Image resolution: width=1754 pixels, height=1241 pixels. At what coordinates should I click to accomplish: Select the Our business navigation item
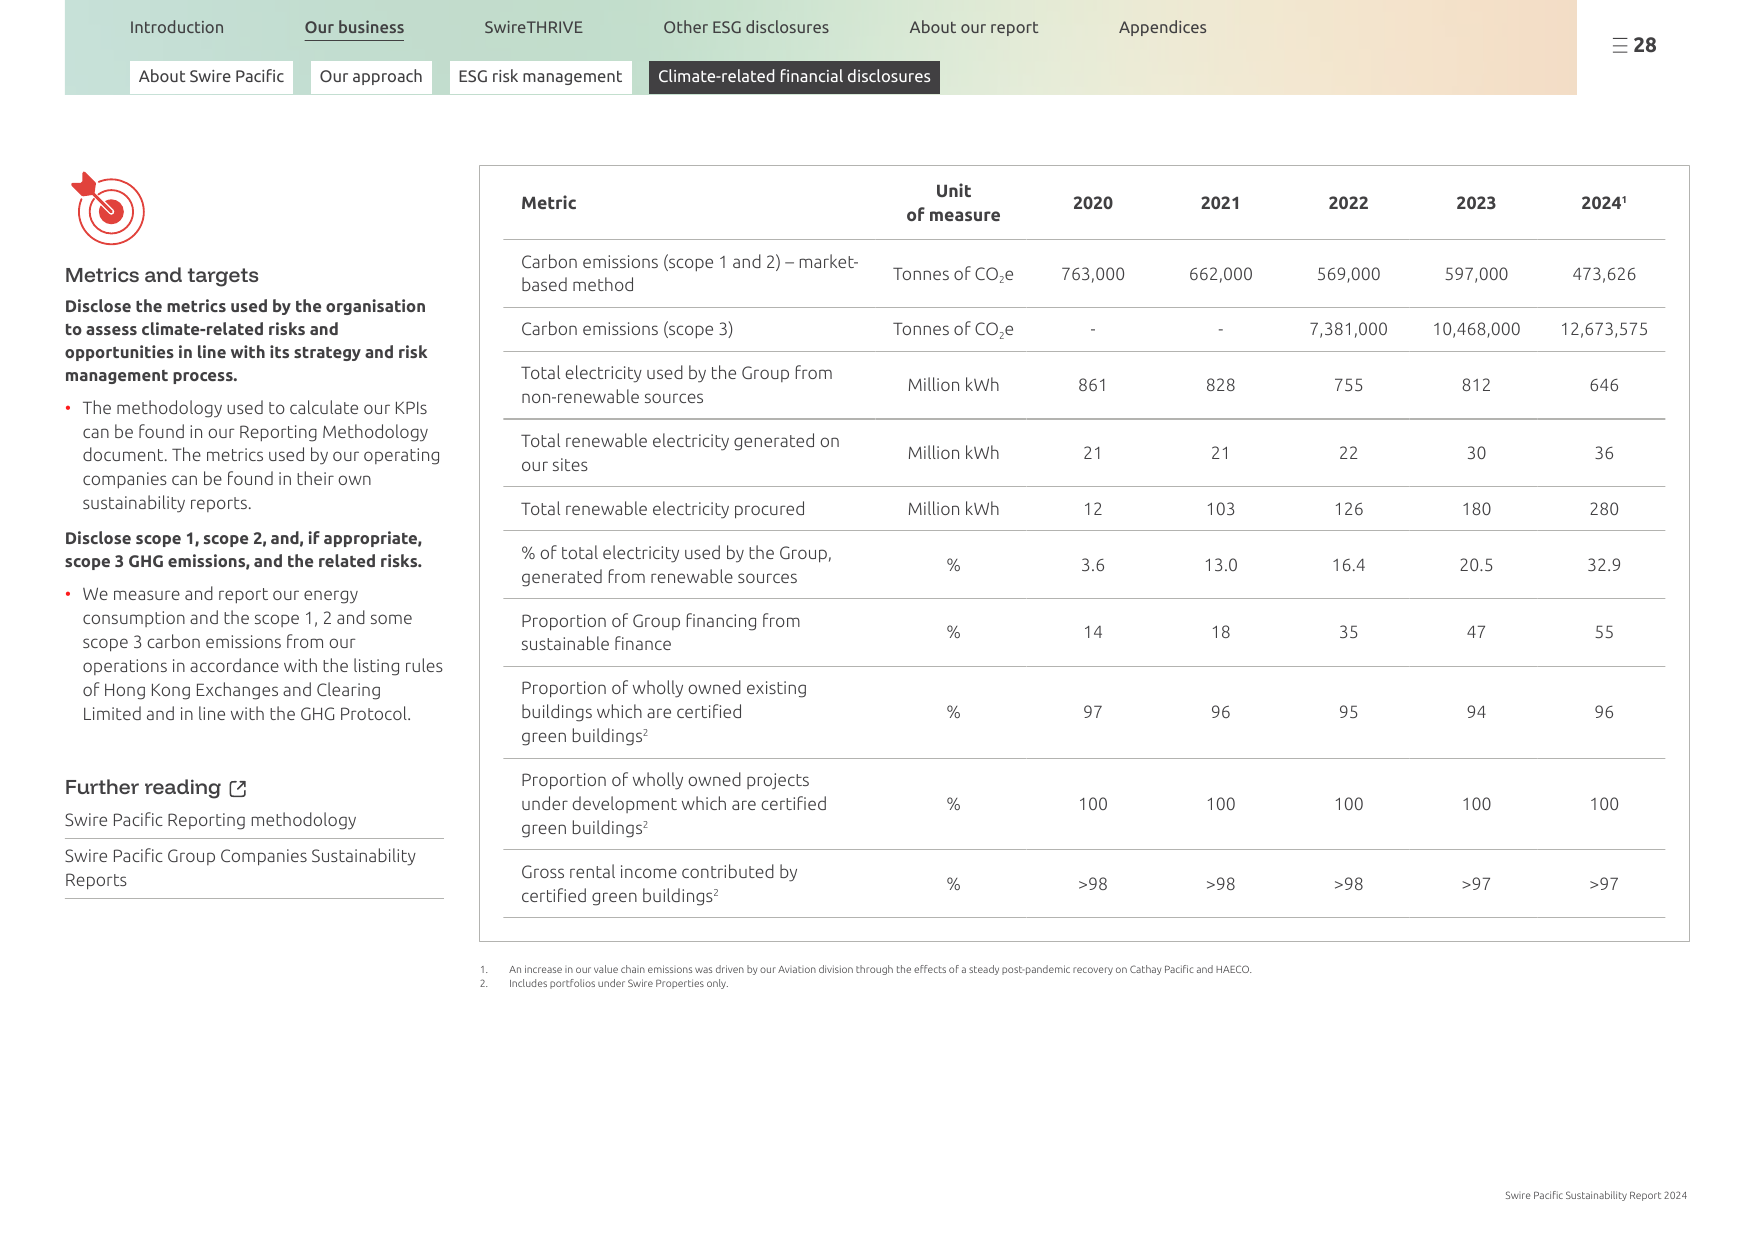(x=354, y=28)
